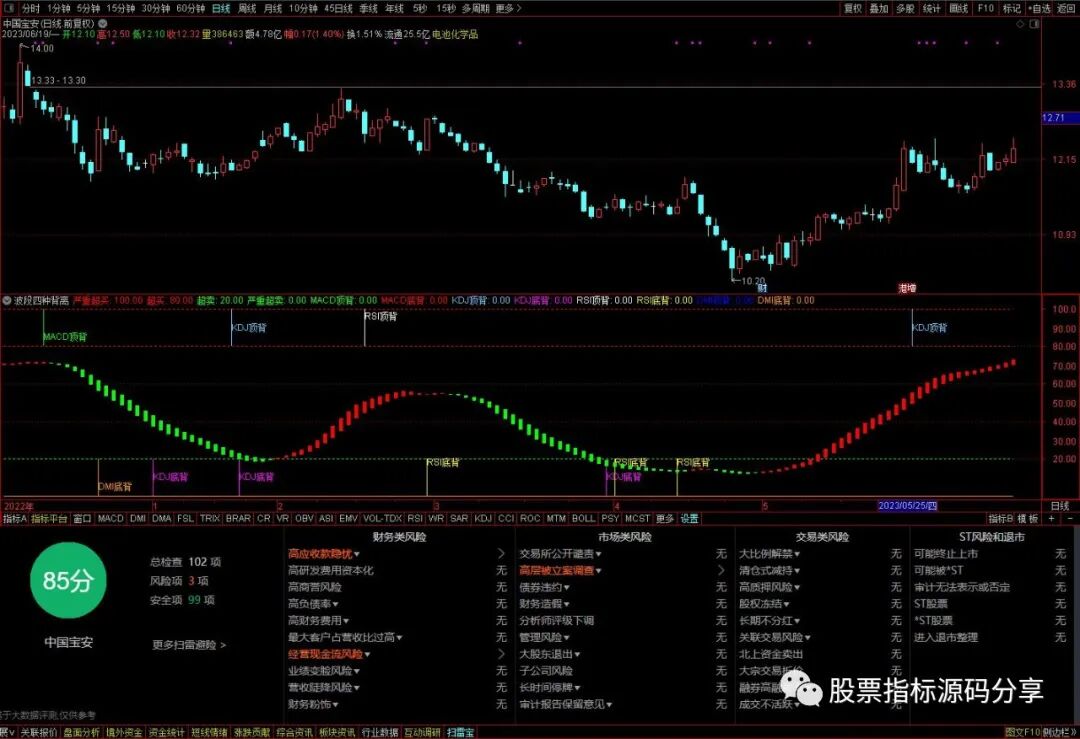
Task: Expand the 股权冻结 dropdown
Action: tap(786, 605)
